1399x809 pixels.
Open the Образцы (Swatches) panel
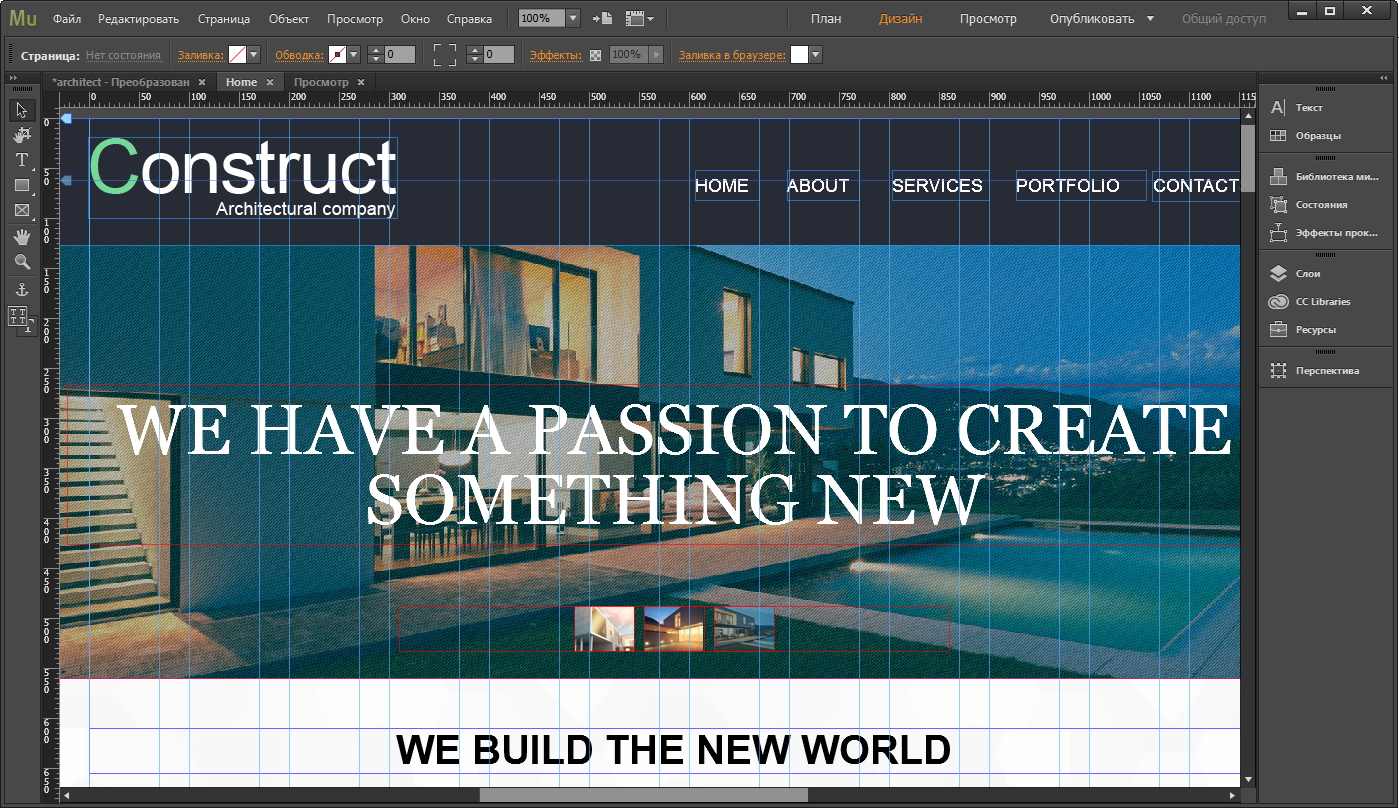[x=1317, y=135]
